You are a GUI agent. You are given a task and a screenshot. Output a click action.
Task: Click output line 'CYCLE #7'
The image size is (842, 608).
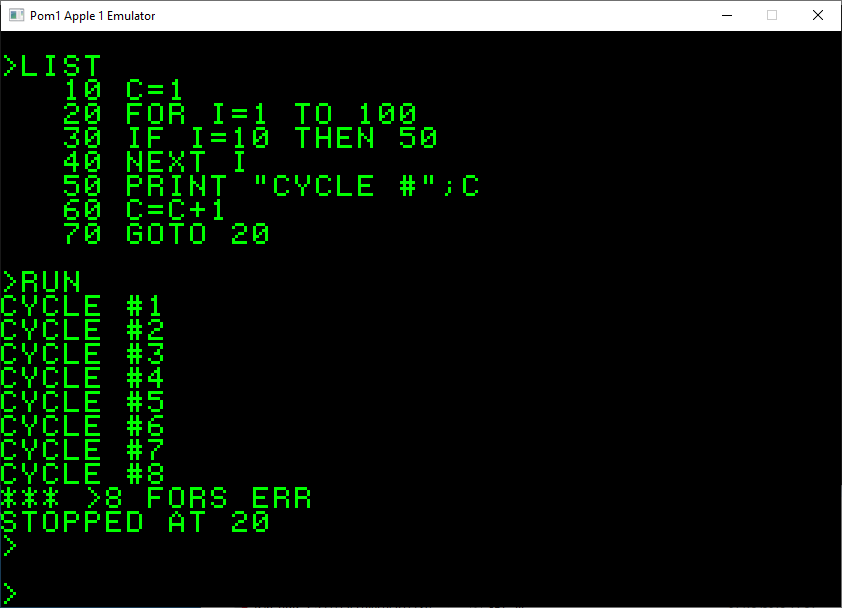tap(82, 450)
